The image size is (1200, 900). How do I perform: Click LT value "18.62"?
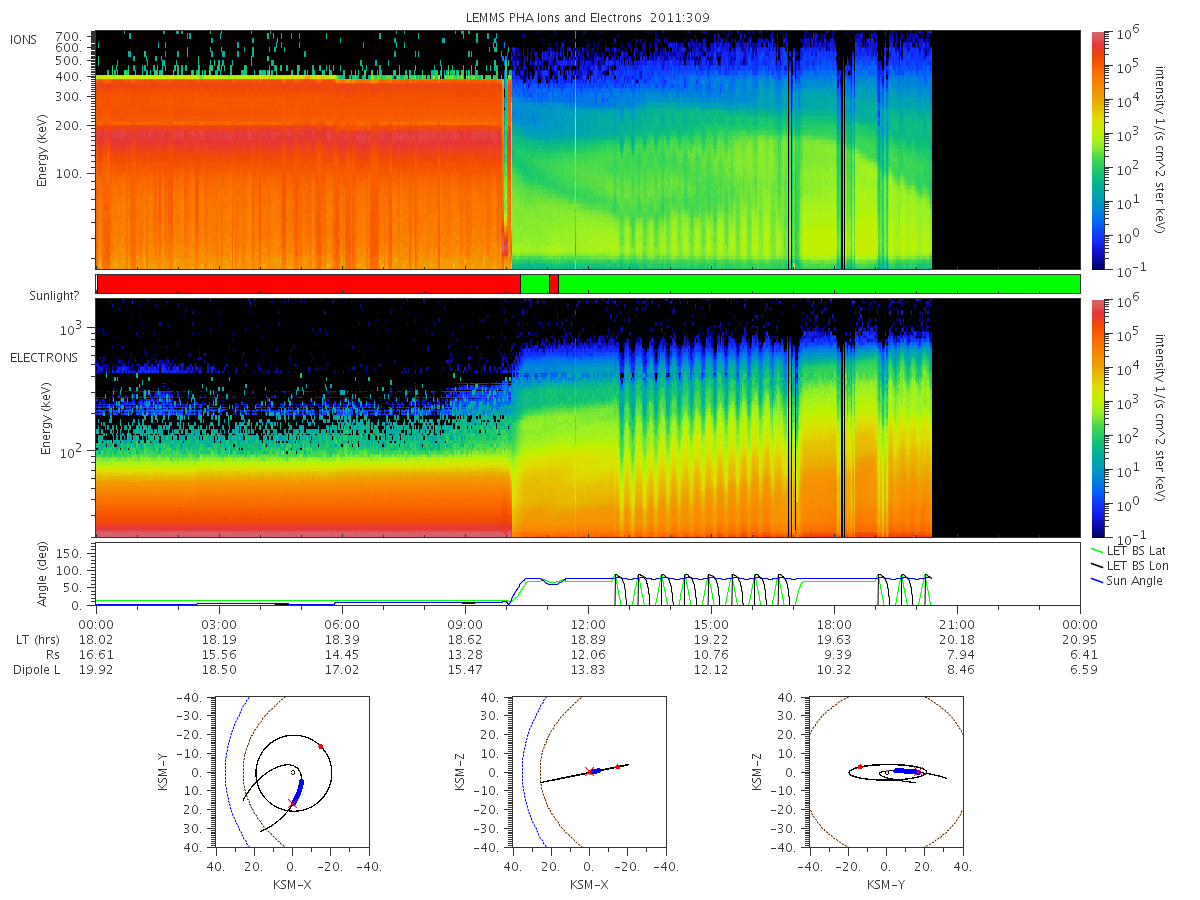click(x=465, y=640)
